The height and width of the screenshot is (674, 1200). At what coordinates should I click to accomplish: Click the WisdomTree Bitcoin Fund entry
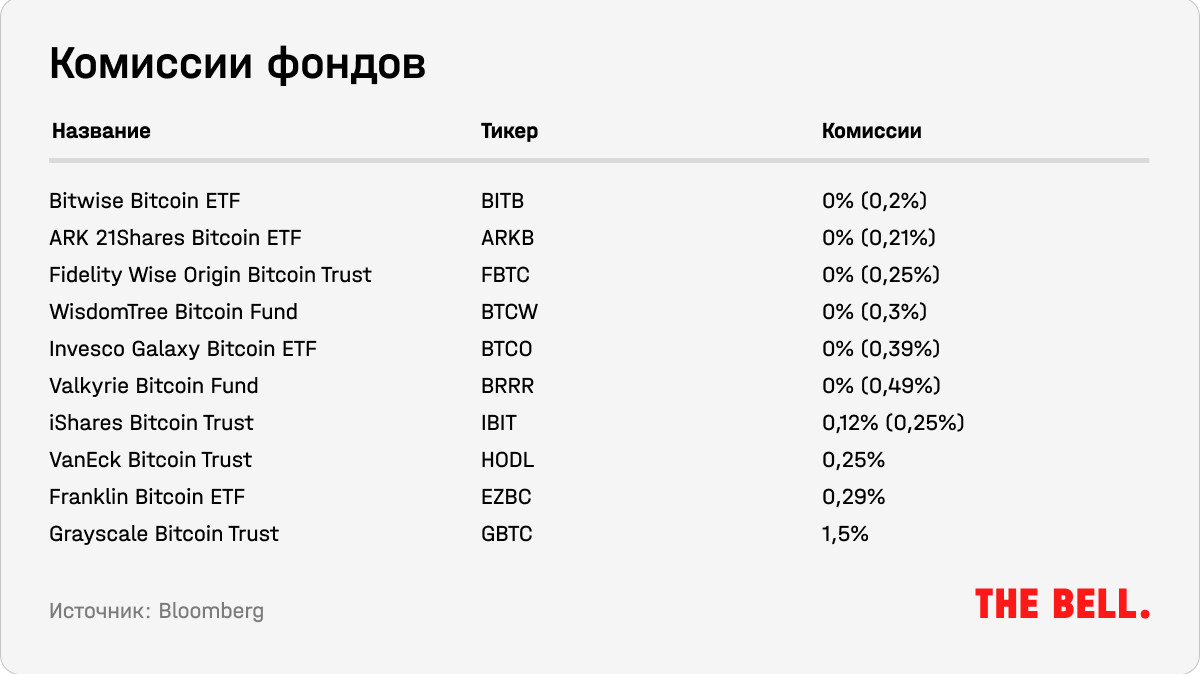173,312
